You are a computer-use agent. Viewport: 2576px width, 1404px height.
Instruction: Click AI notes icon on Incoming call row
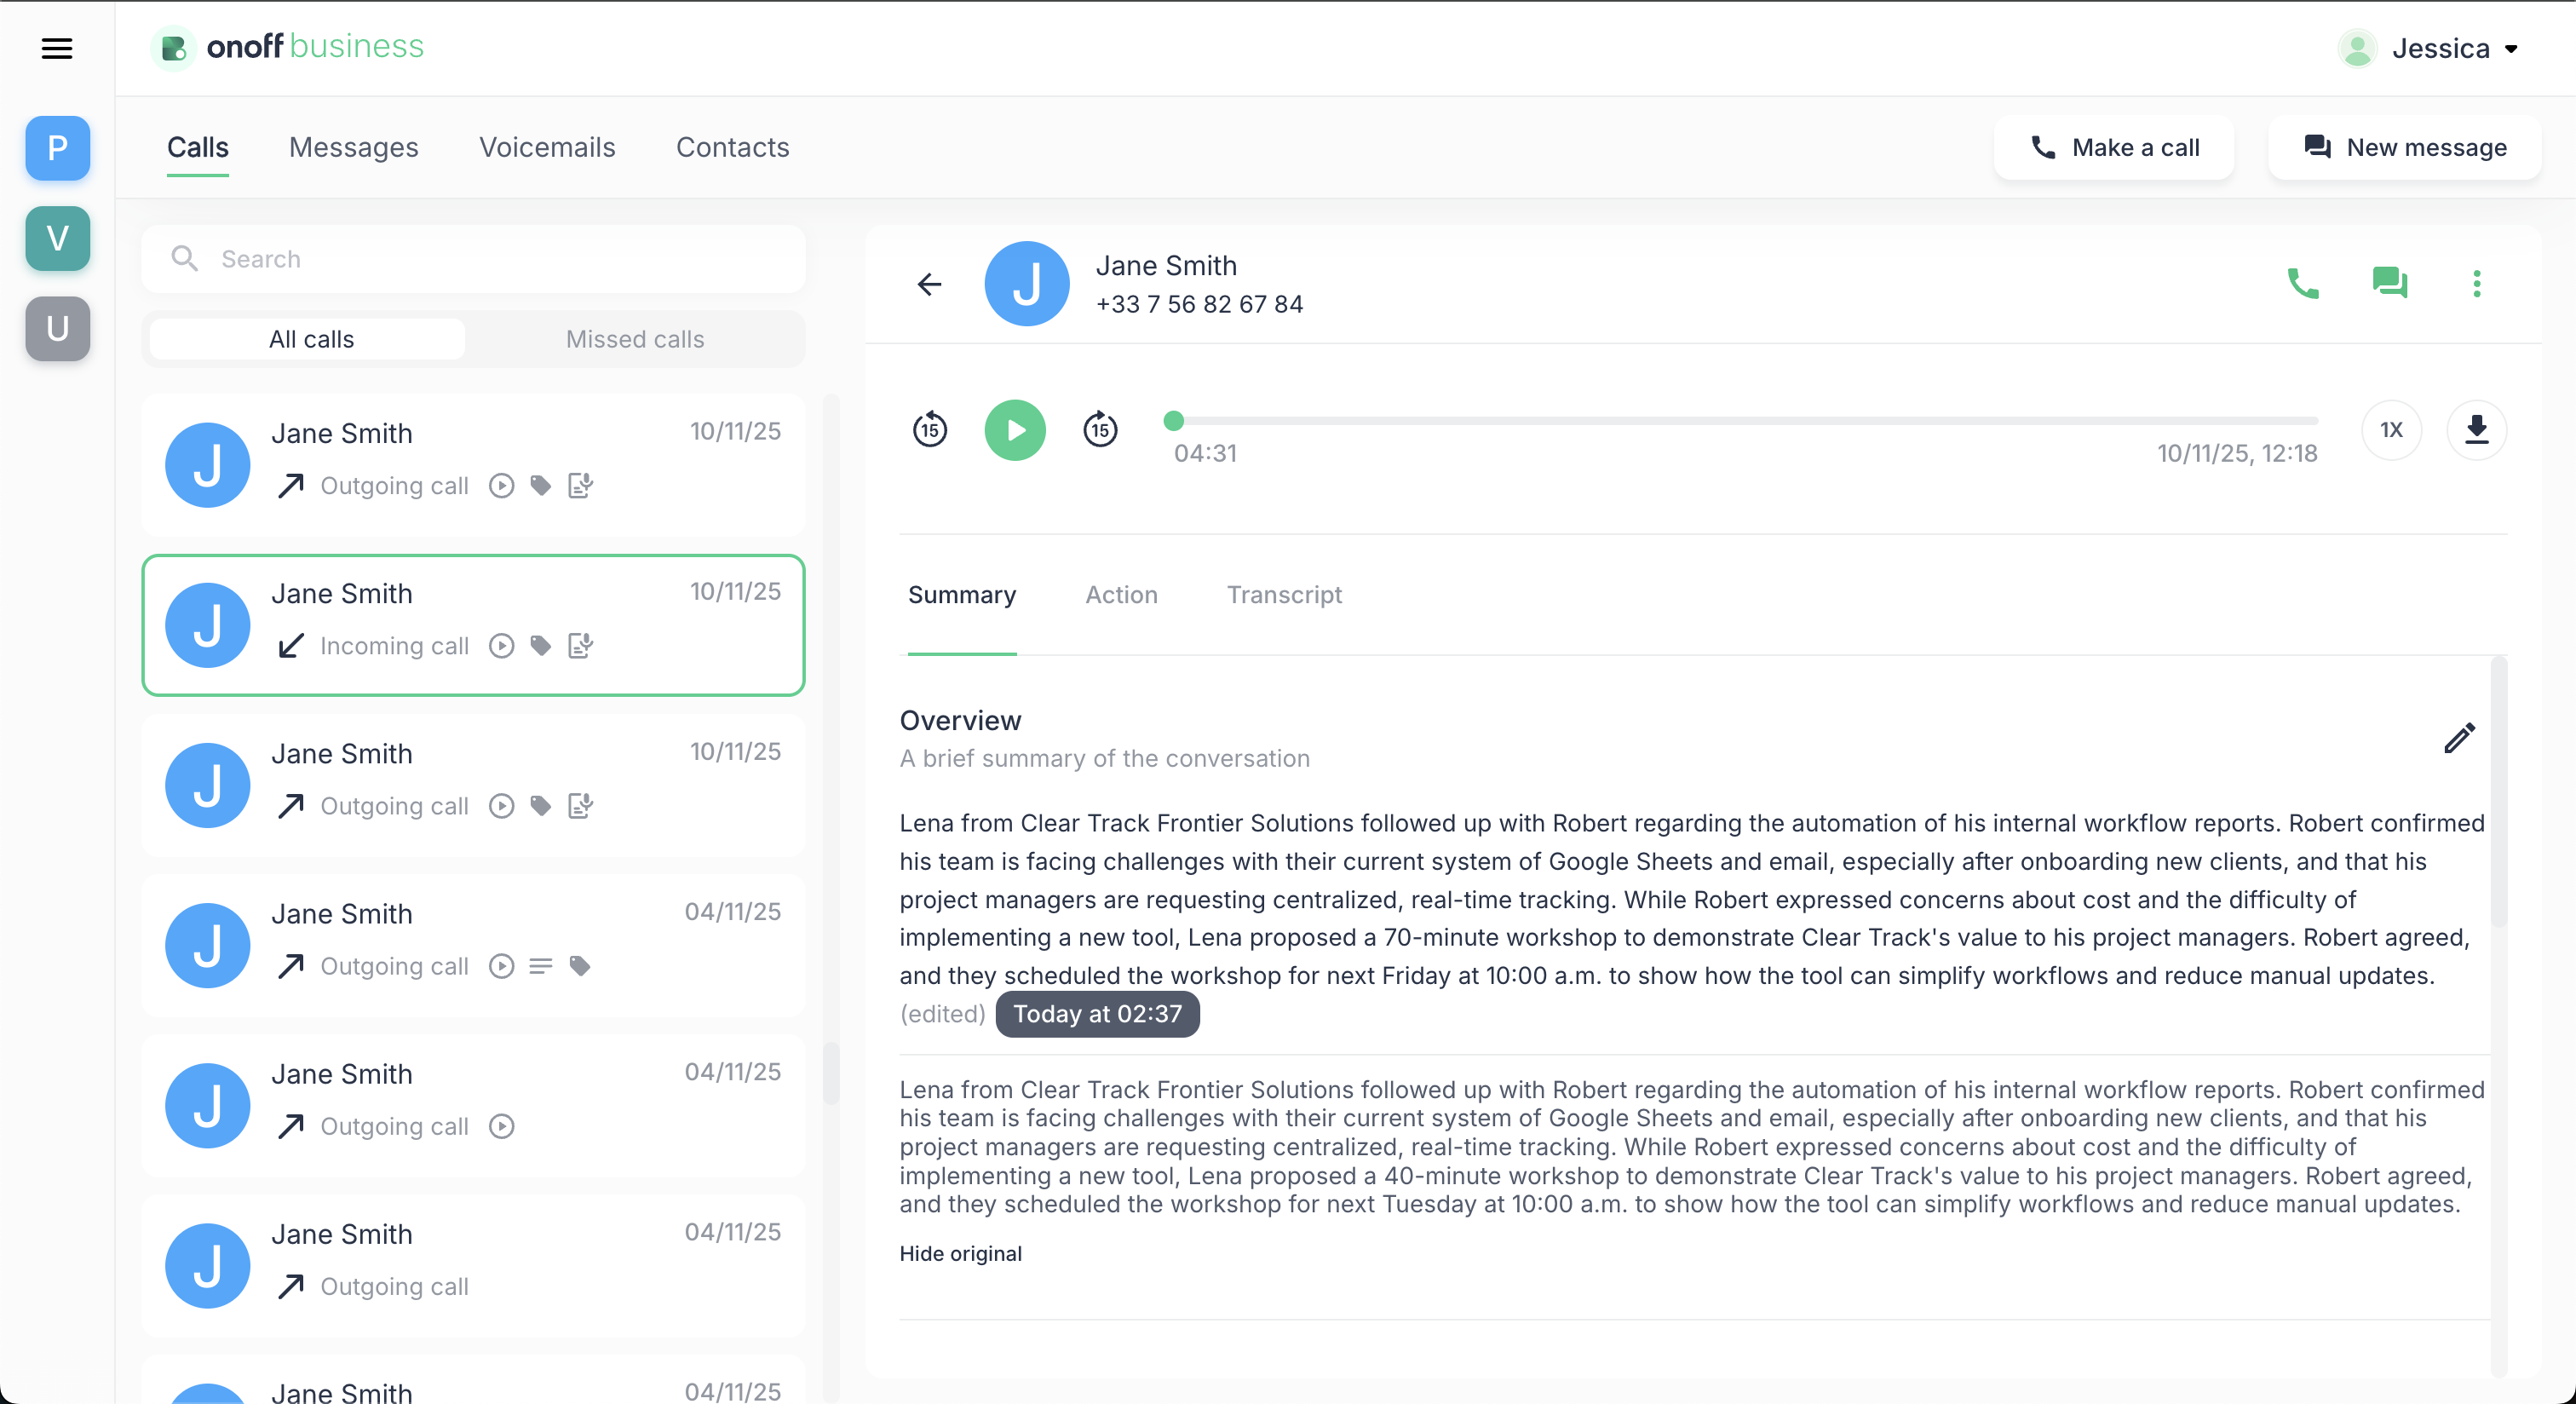[580, 645]
